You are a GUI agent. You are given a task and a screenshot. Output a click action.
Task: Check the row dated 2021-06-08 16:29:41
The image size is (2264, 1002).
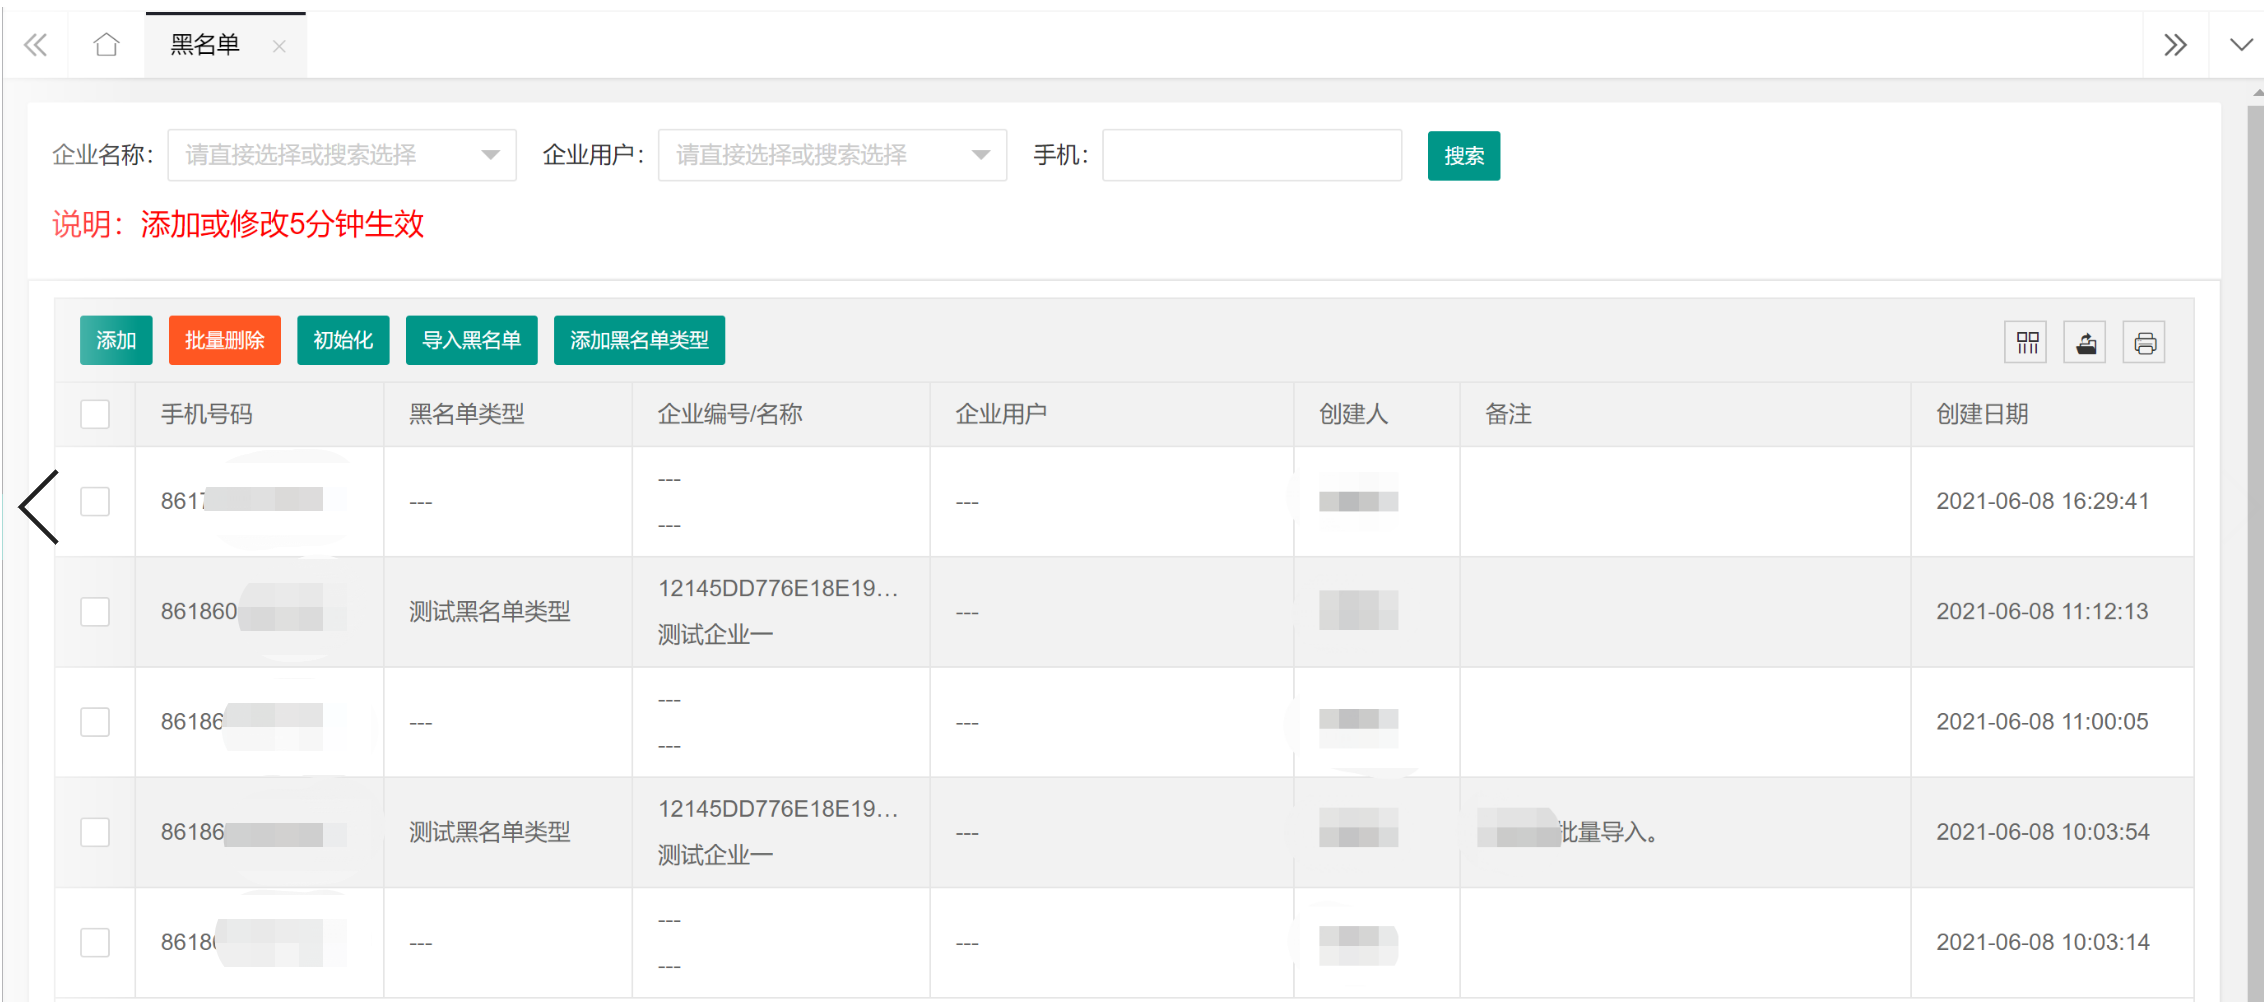click(x=95, y=501)
